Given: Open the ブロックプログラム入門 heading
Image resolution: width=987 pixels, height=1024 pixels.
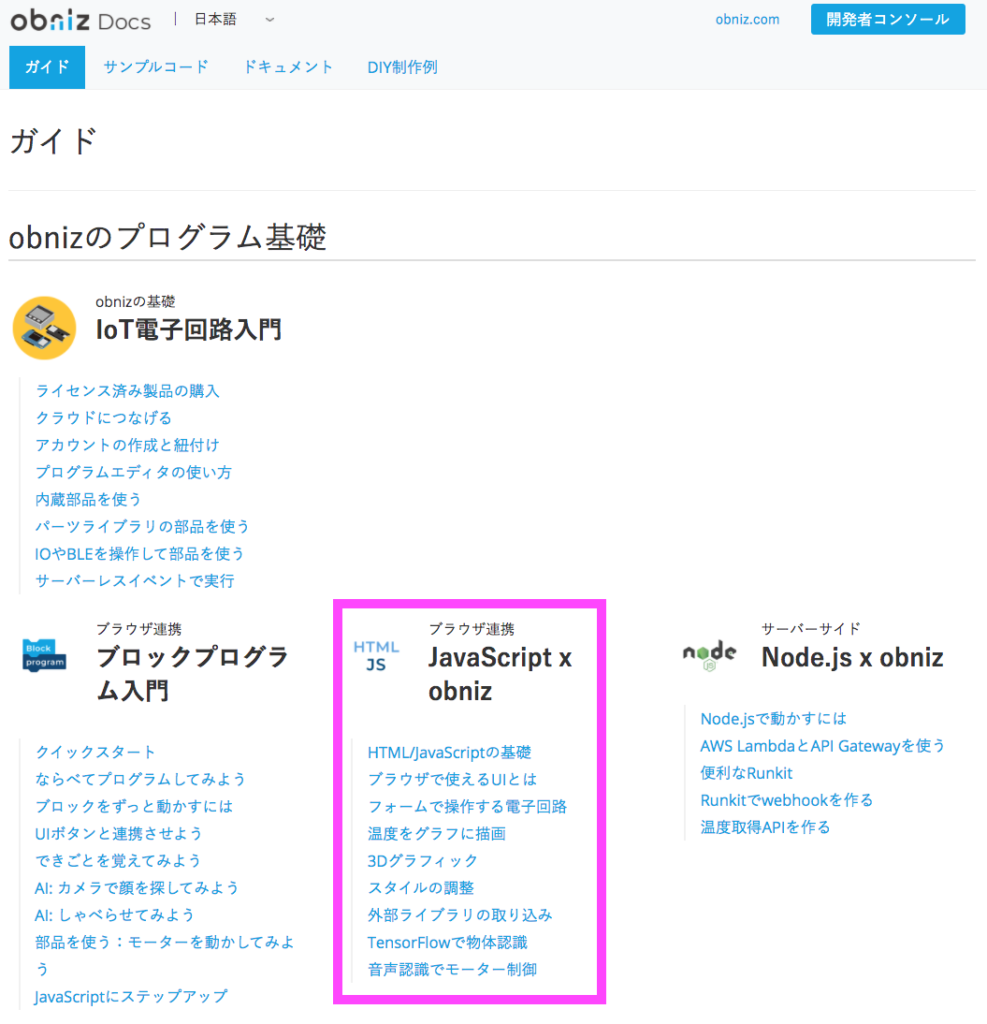Looking at the screenshot, I should (x=193, y=673).
